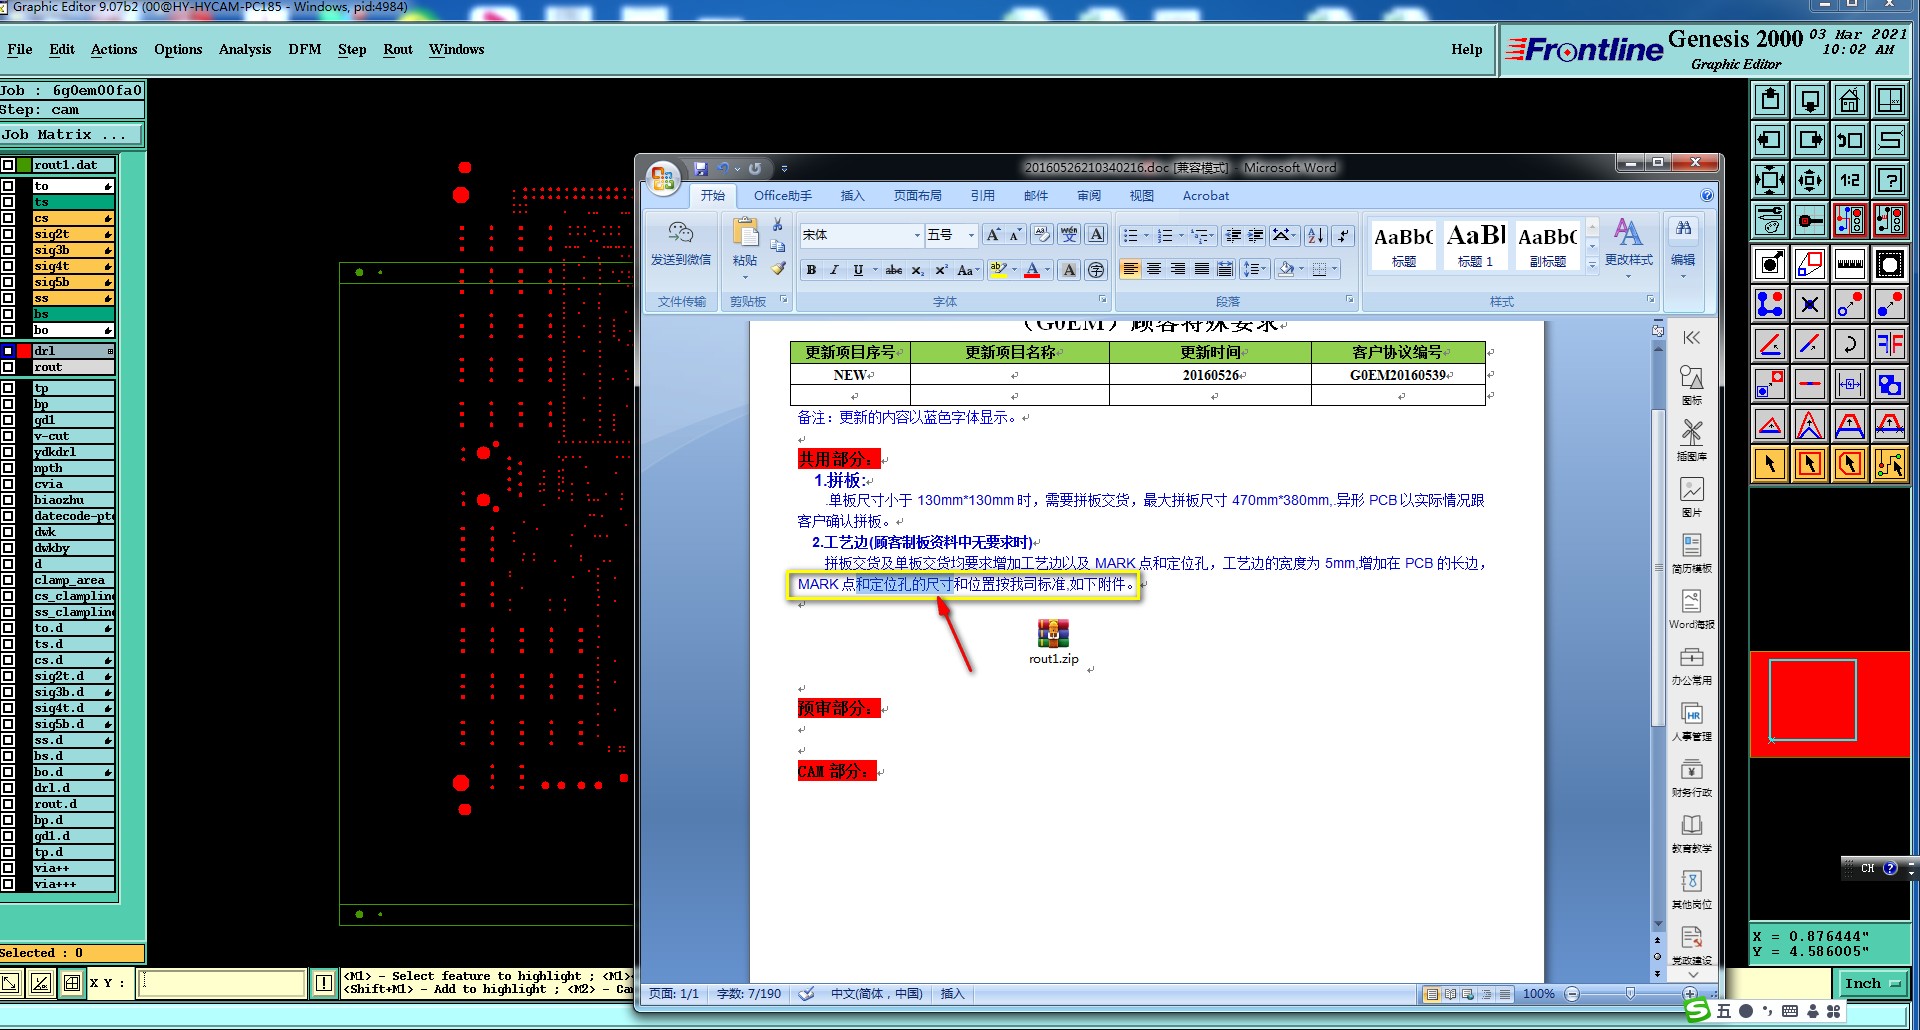Click the zoom out minus button
1920x1030 pixels.
(1572, 994)
